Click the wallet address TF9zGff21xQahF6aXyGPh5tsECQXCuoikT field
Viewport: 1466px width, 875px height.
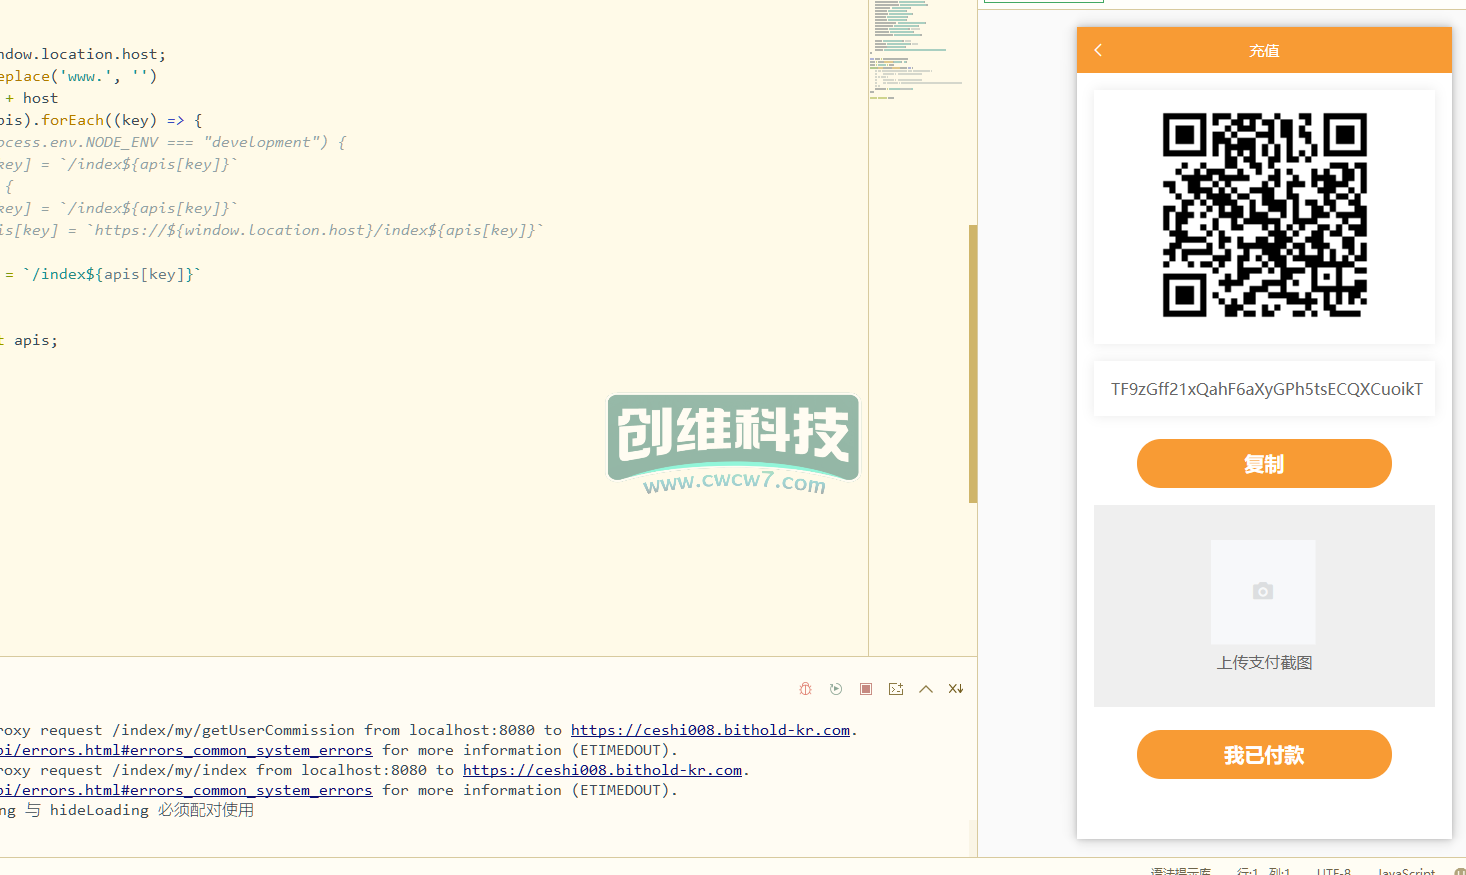pyautogui.click(x=1265, y=389)
